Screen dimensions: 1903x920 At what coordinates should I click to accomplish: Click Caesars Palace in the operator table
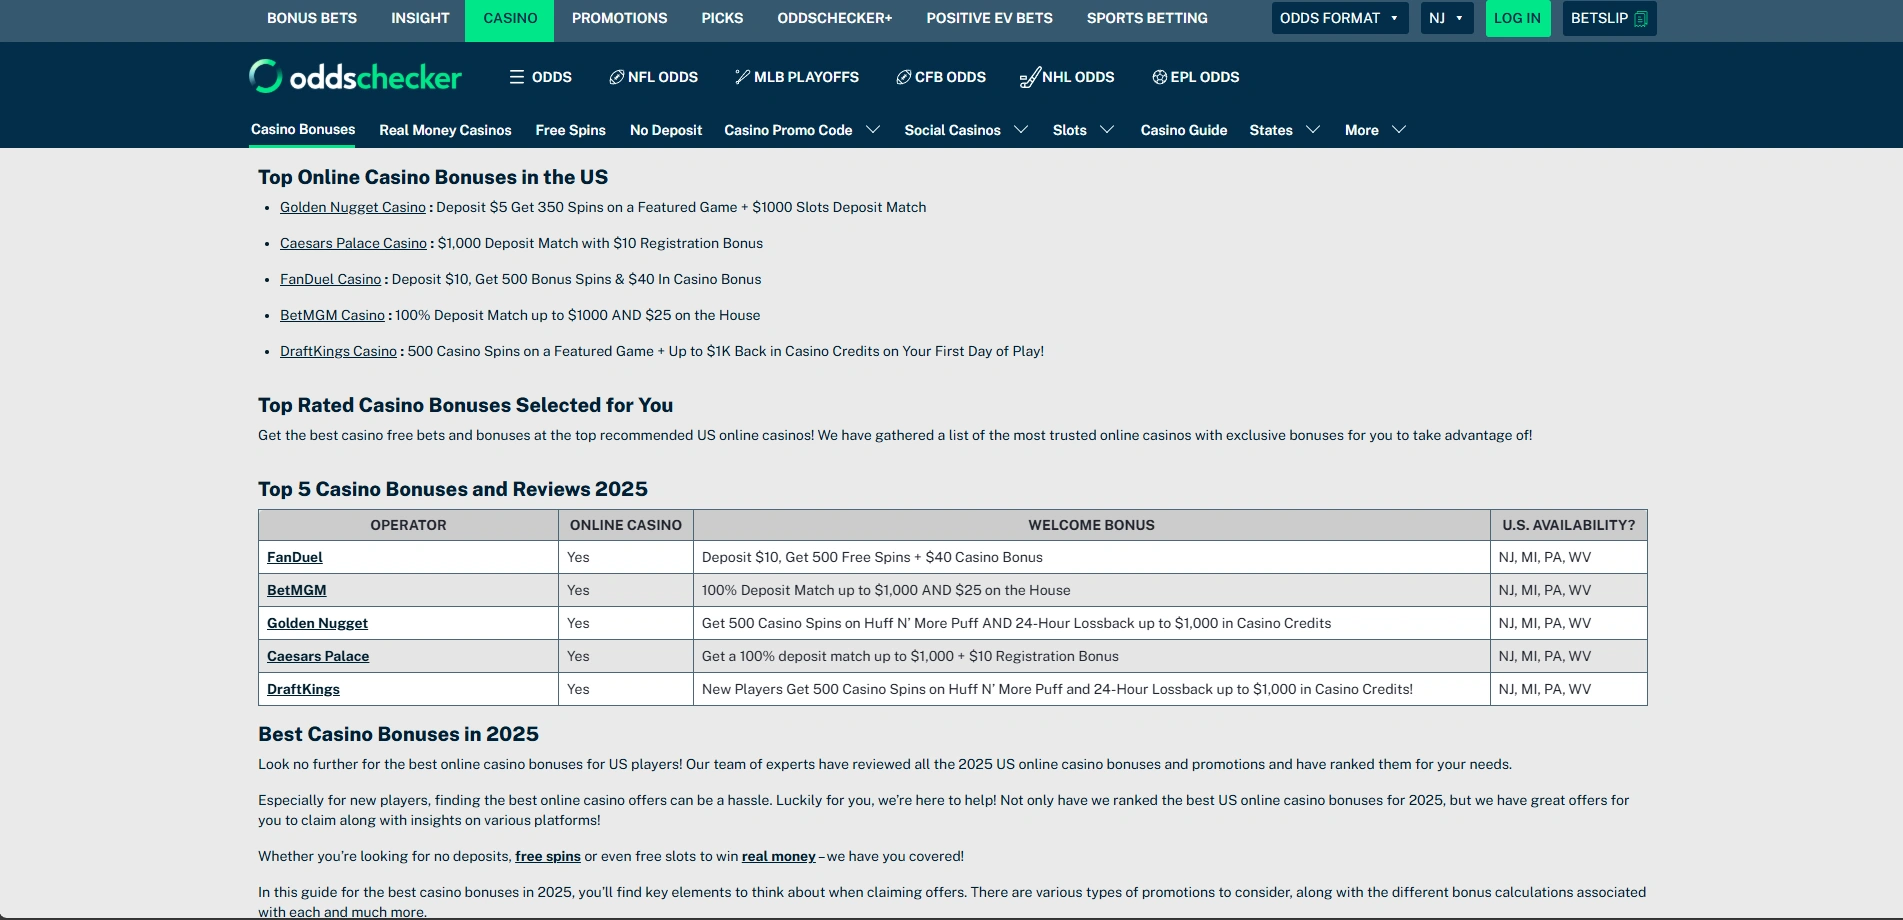tap(318, 656)
